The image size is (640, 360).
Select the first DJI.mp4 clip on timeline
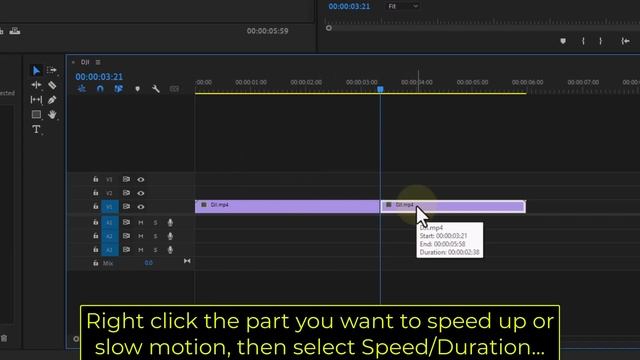coord(287,207)
